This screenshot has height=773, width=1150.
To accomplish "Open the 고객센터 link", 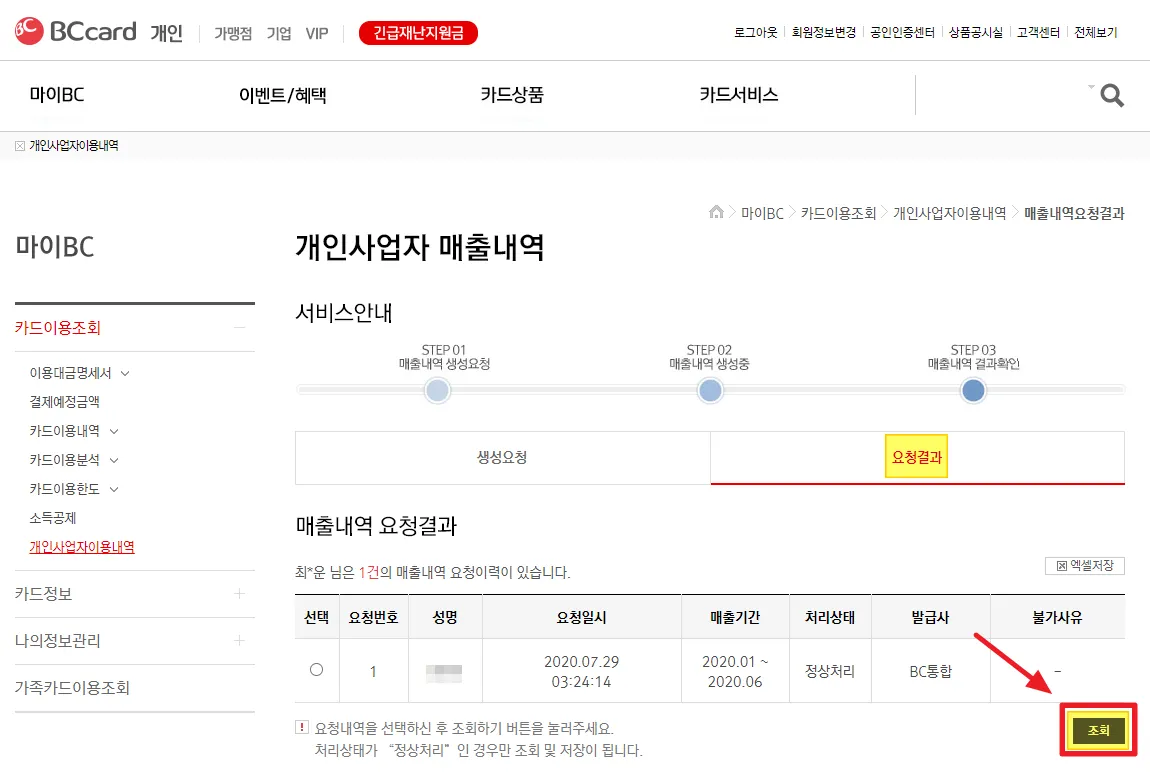I will [x=1038, y=32].
